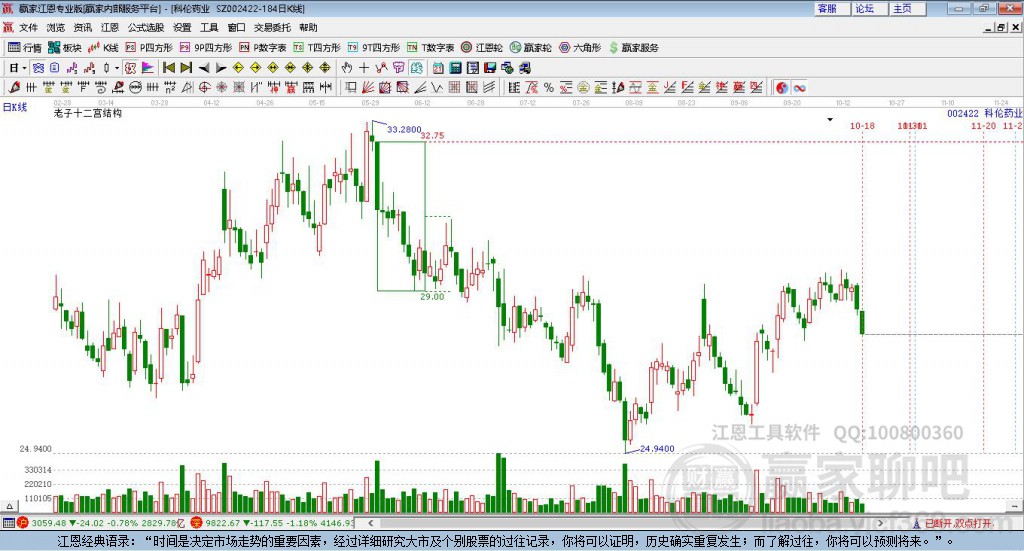Select the parallel lines drawing tool
This screenshot has width=1024, height=551.
click(x=489, y=87)
